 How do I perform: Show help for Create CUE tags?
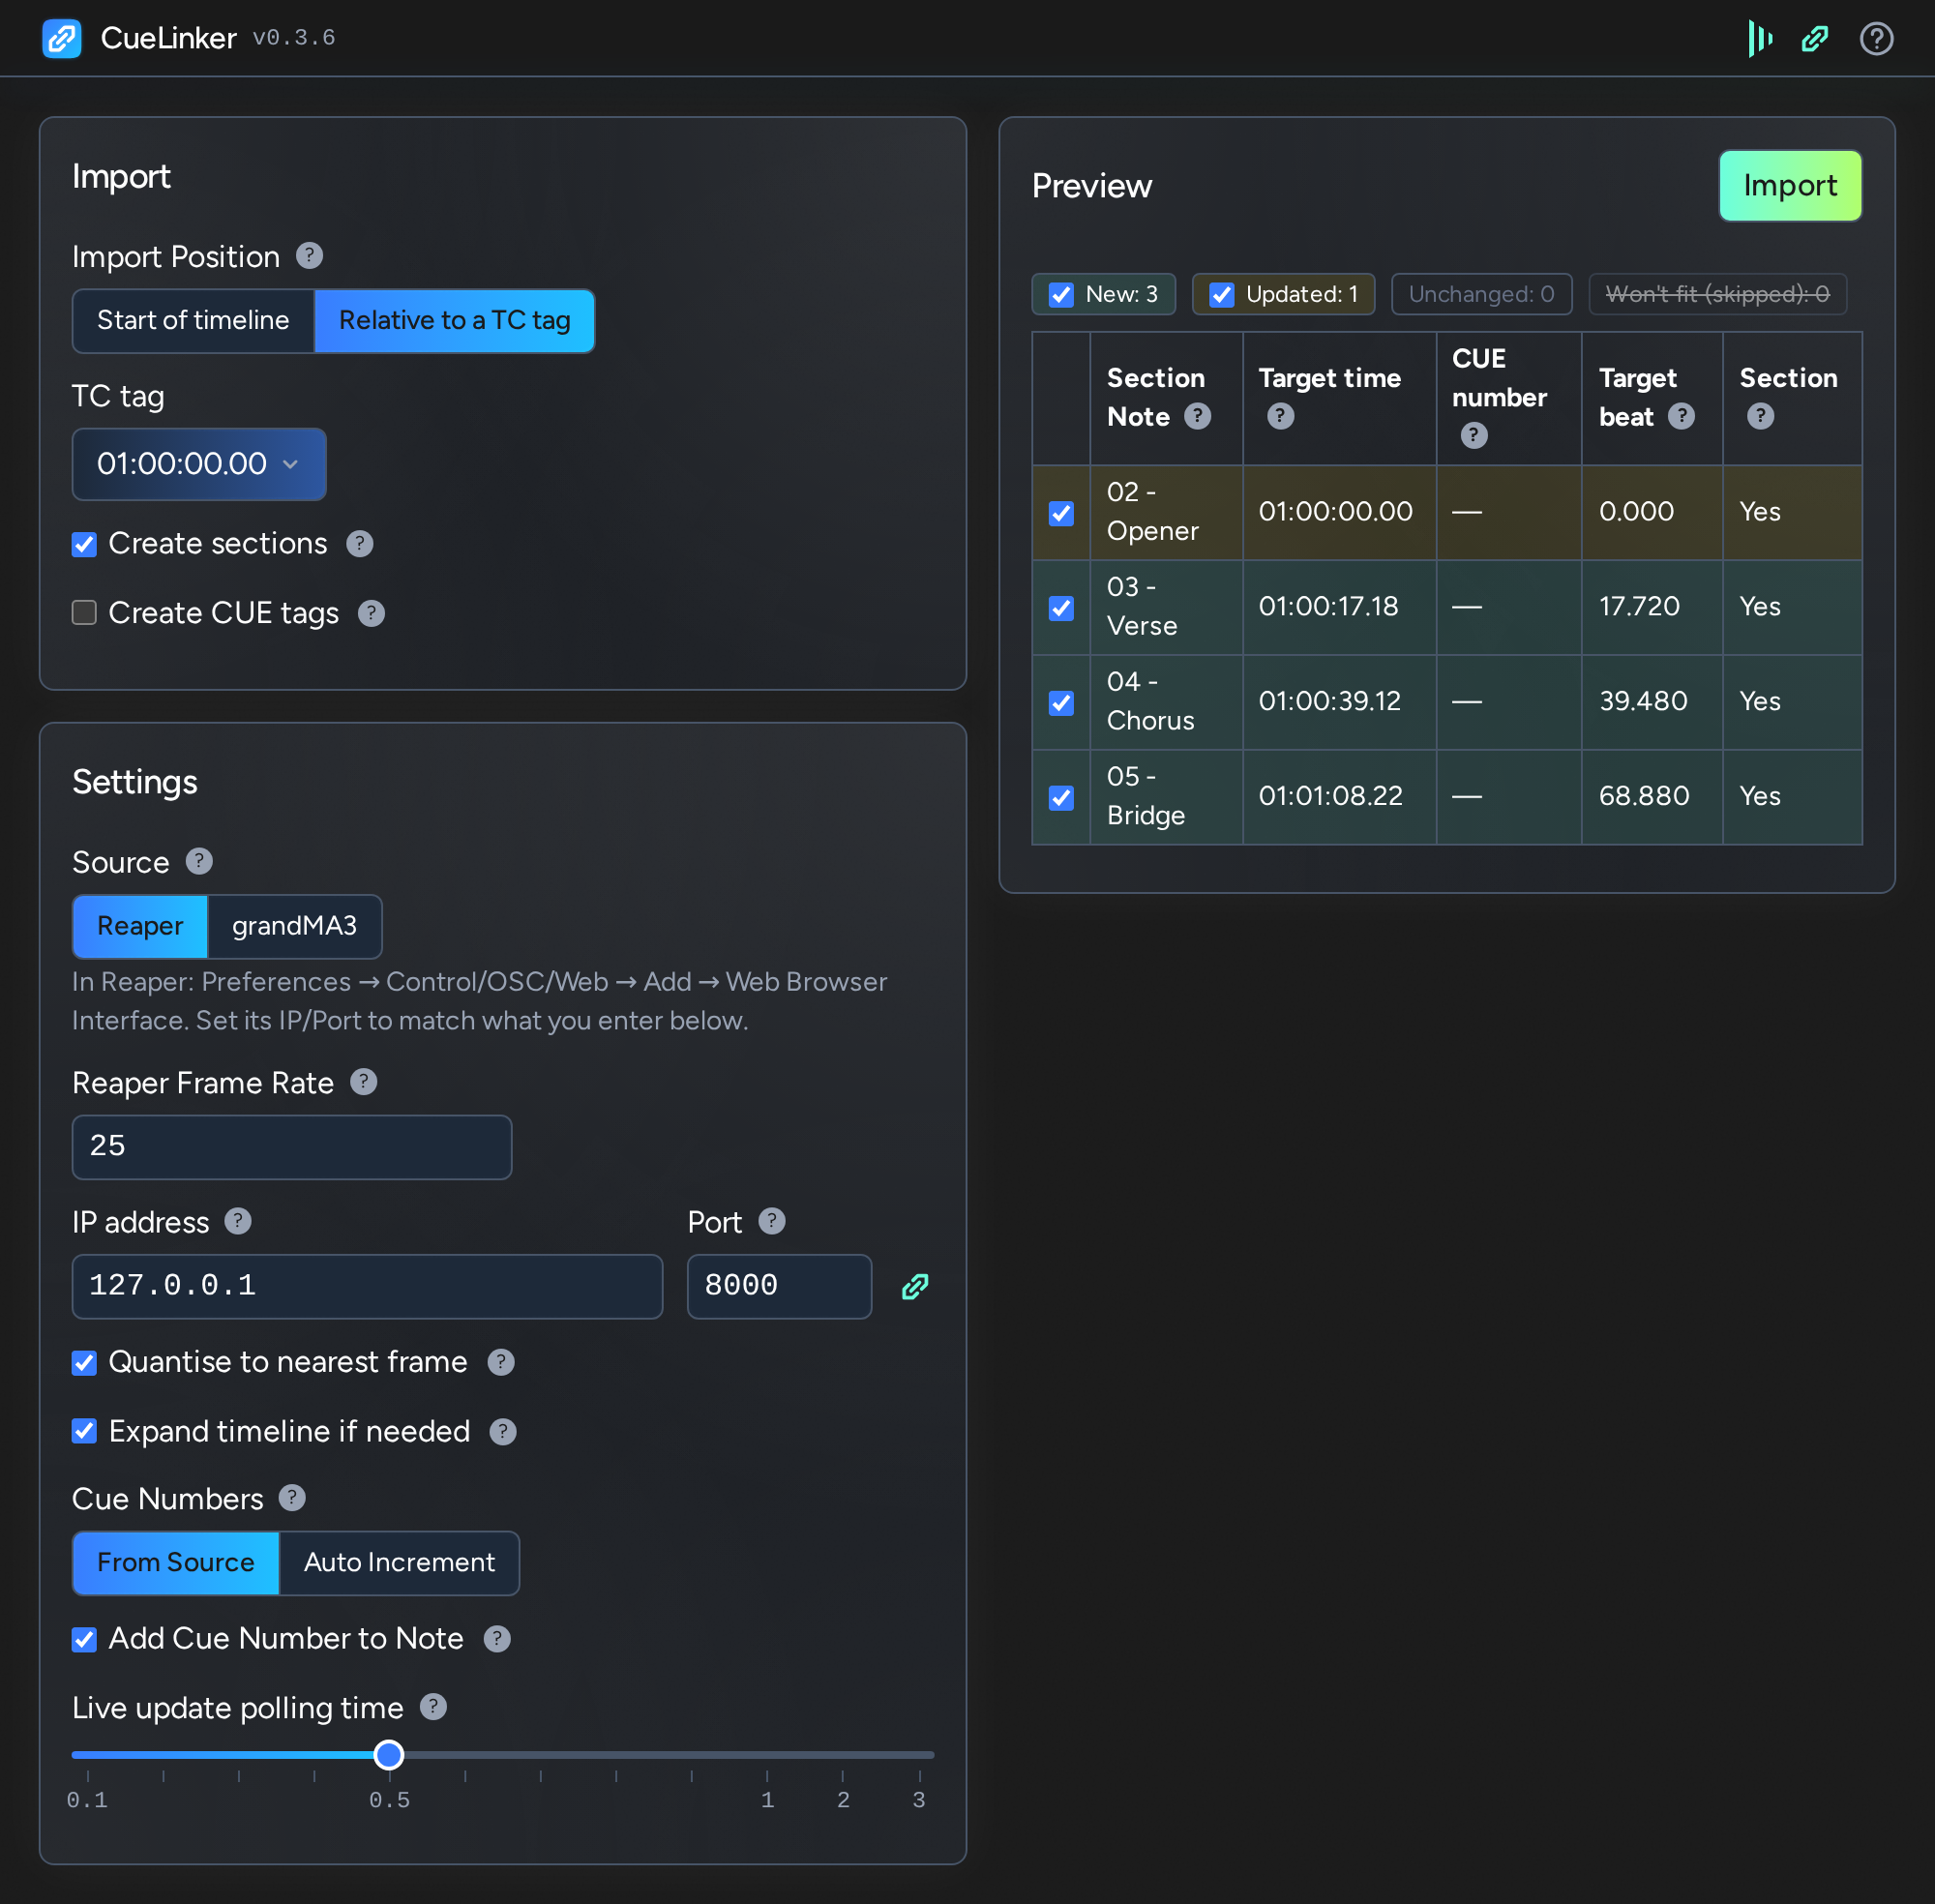[371, 613]
